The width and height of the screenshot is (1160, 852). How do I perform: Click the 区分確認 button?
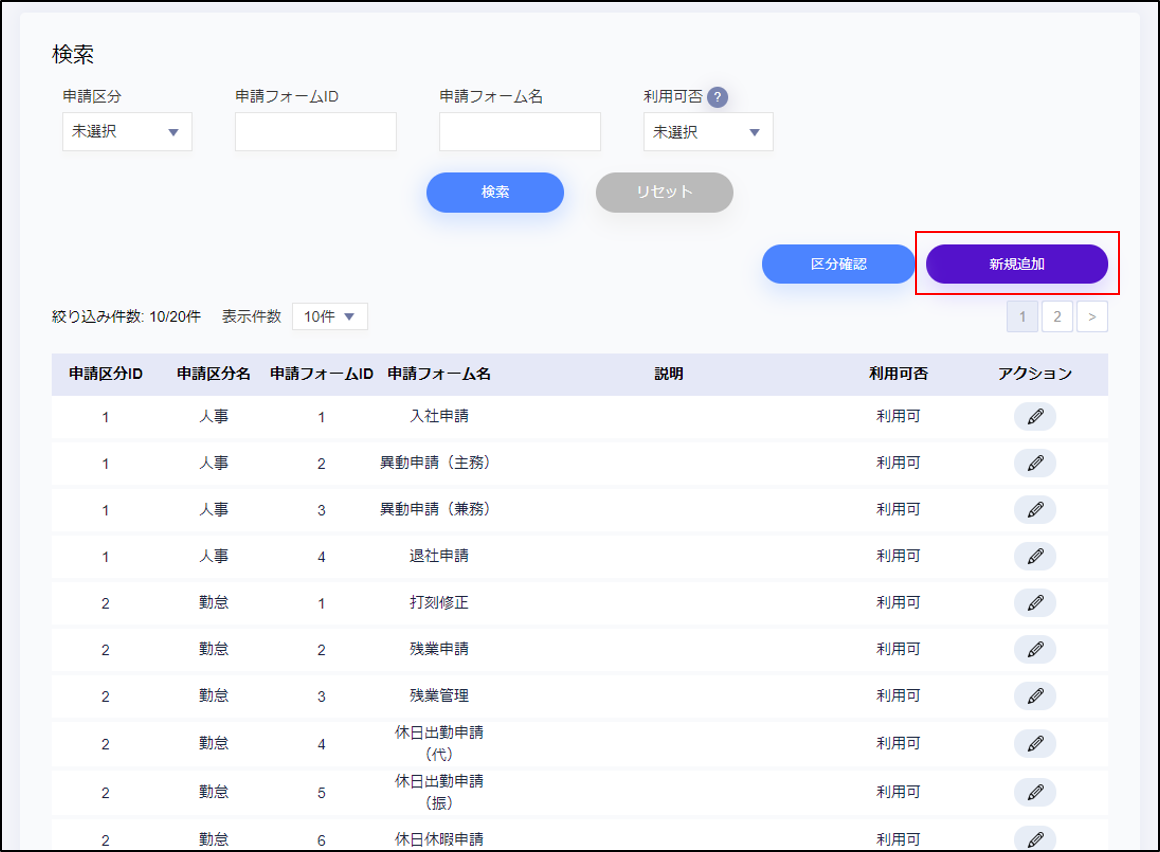[838, 264]
